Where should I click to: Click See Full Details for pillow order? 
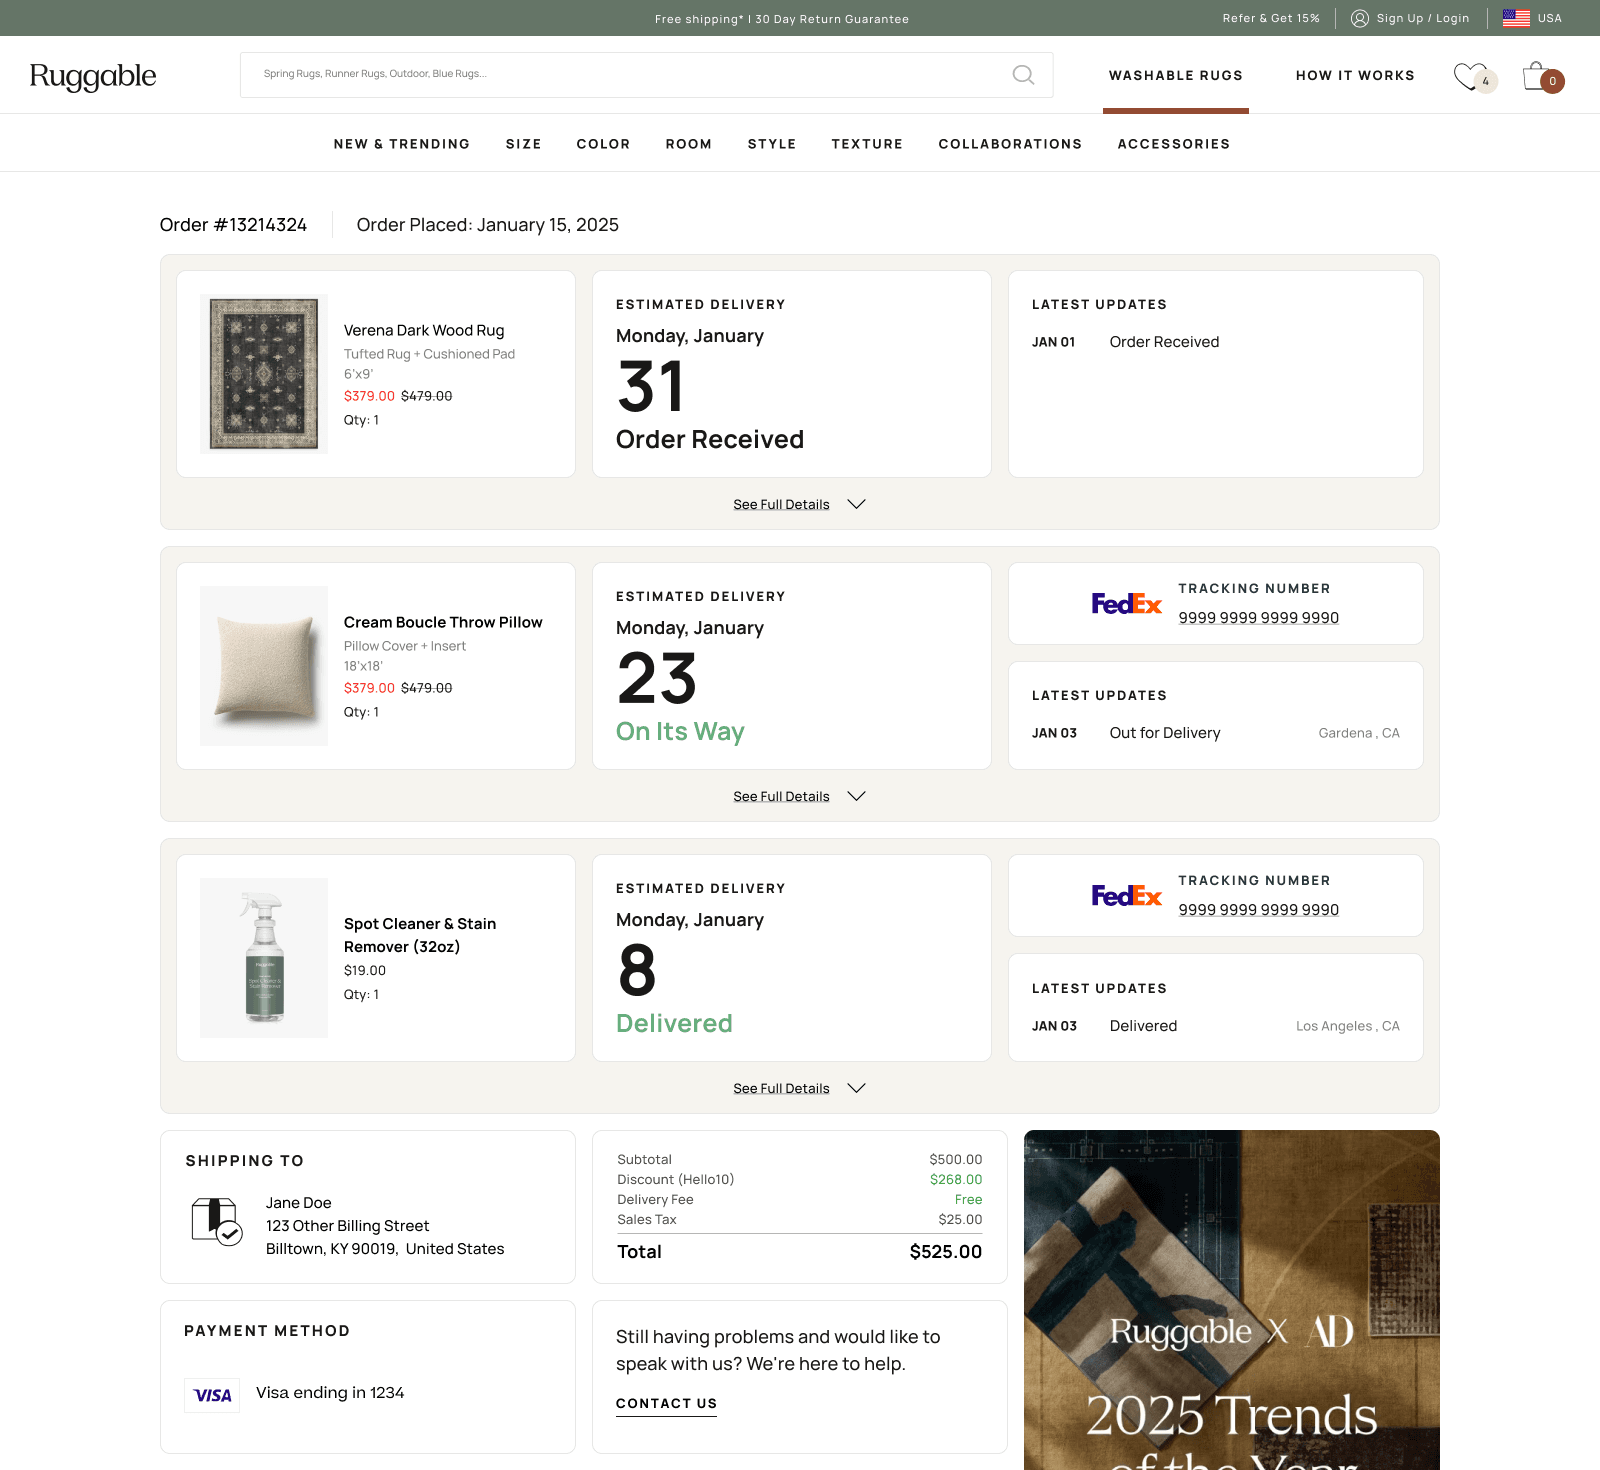(781, 797)
